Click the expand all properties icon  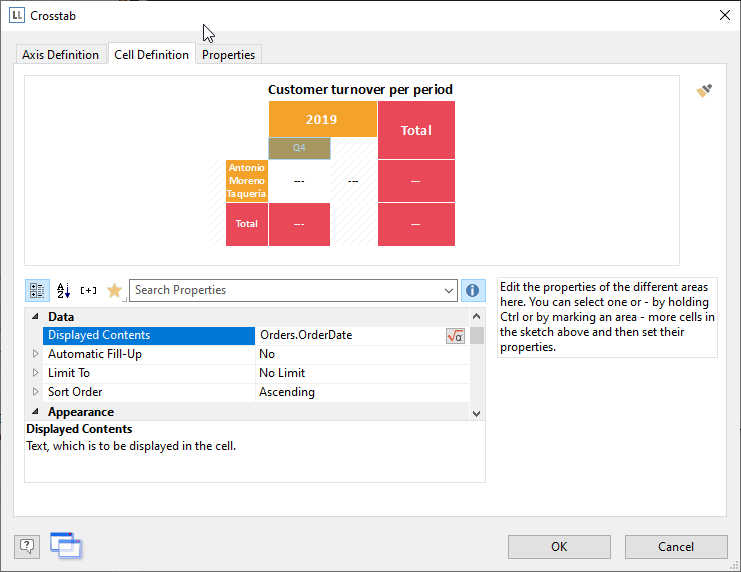(89, 290)
